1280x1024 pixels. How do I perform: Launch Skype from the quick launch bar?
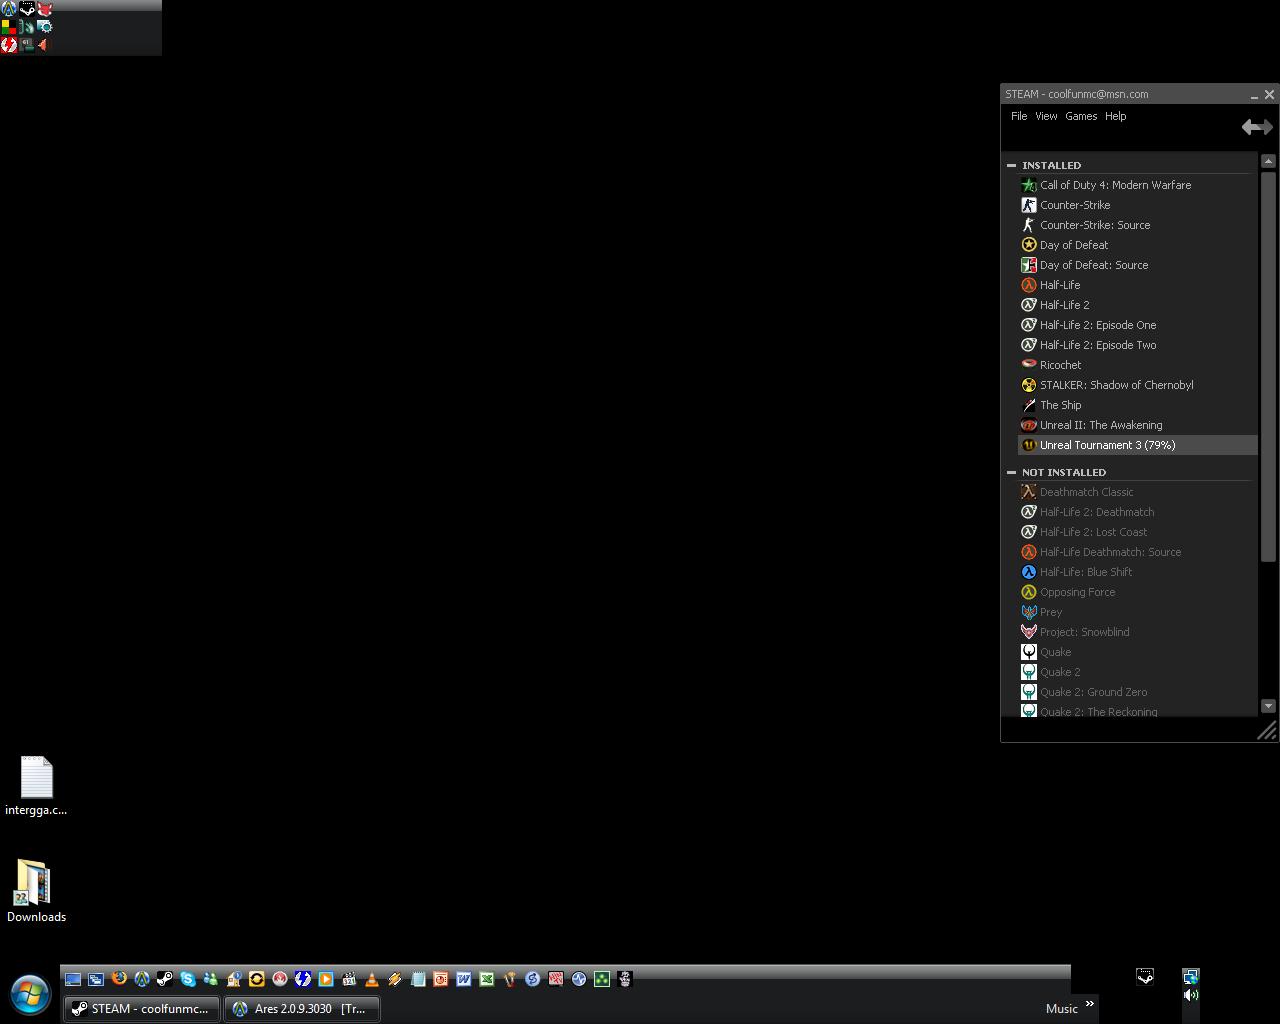pos(188,979)
